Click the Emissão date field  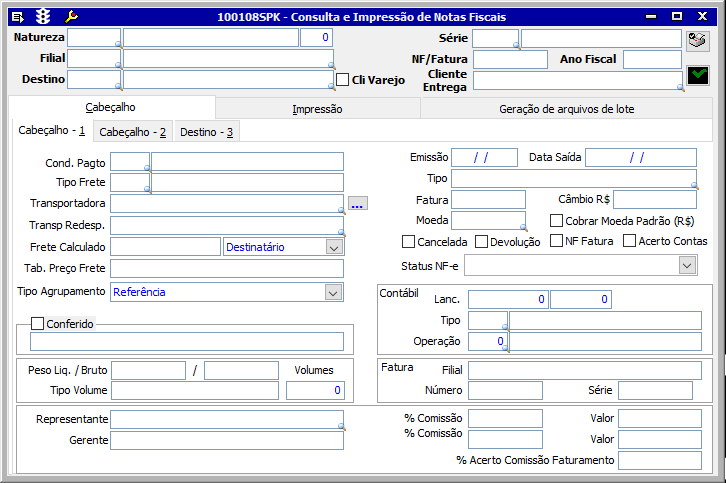coord(484,158)
